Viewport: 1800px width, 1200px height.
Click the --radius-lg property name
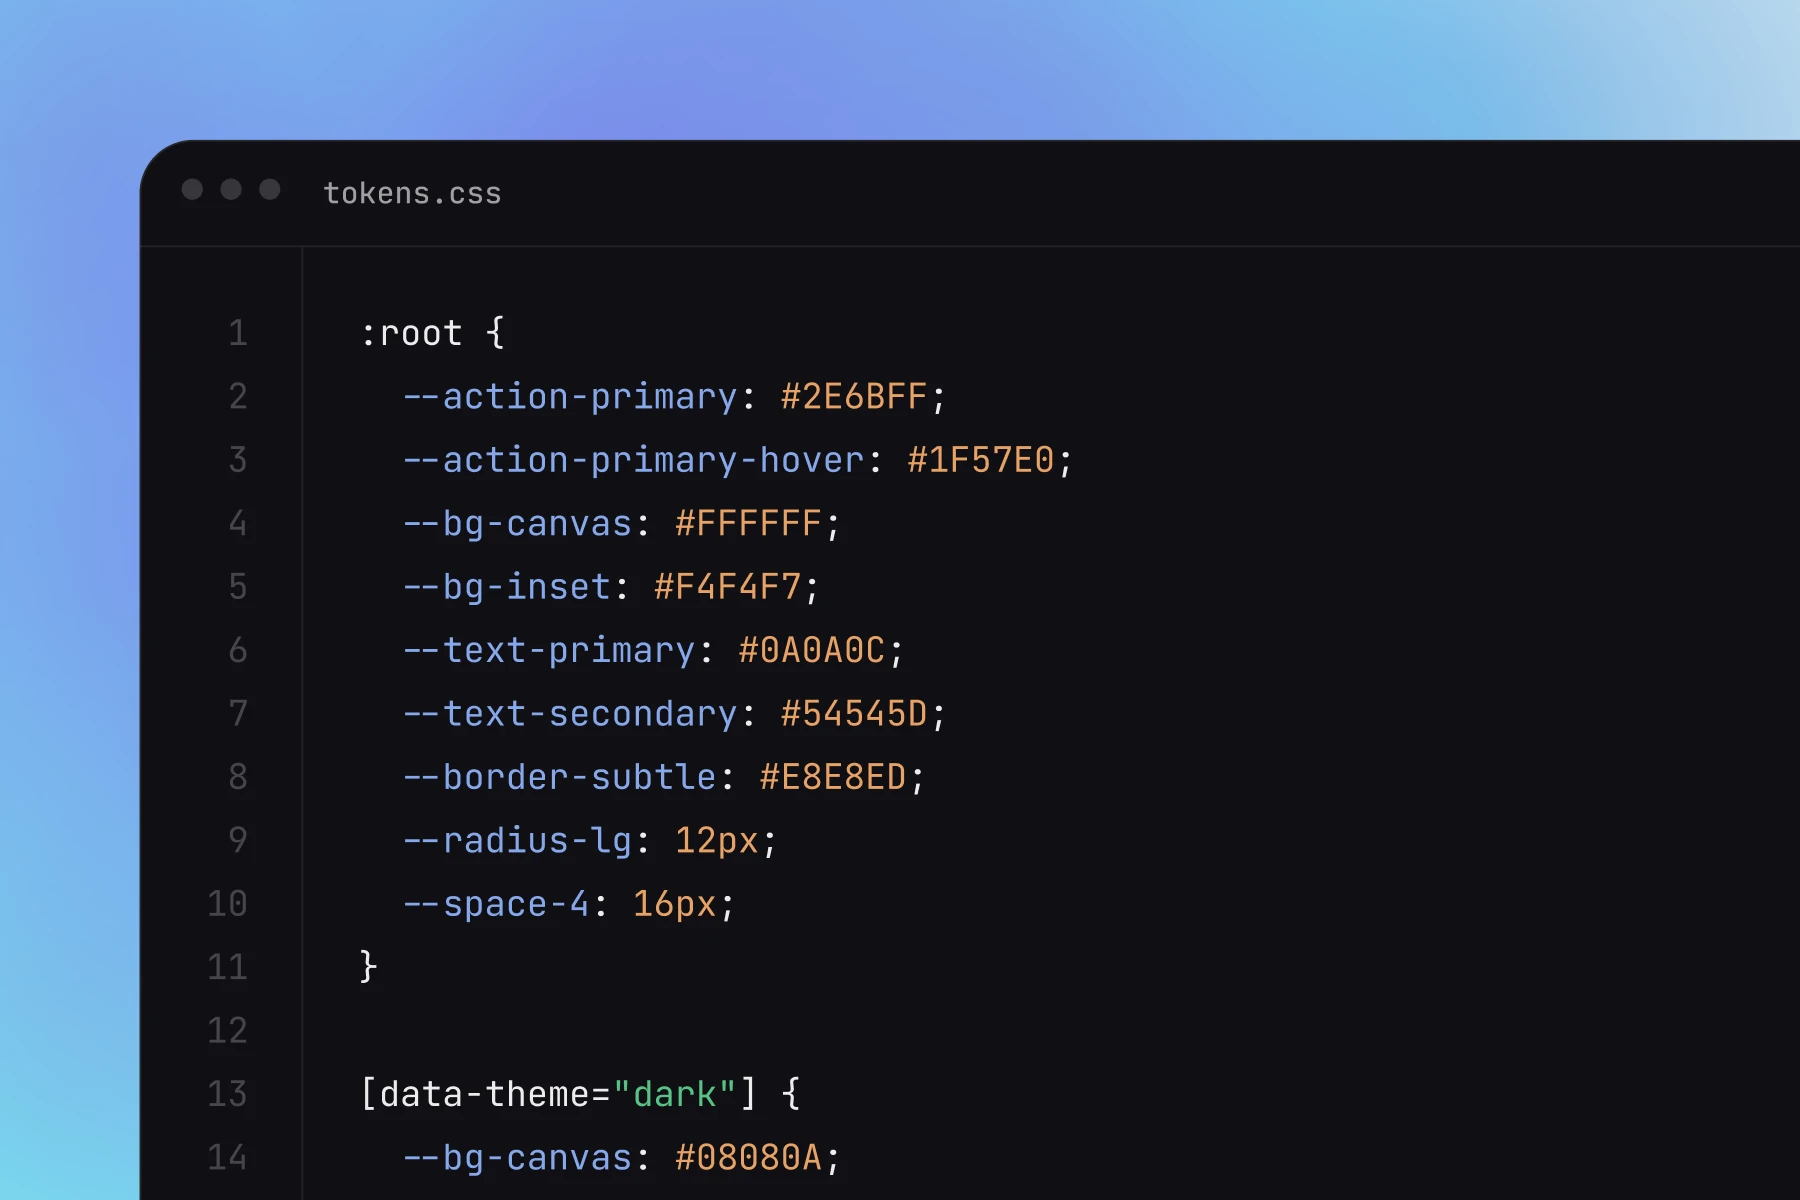pyautogui.click(x=517, y=841)
